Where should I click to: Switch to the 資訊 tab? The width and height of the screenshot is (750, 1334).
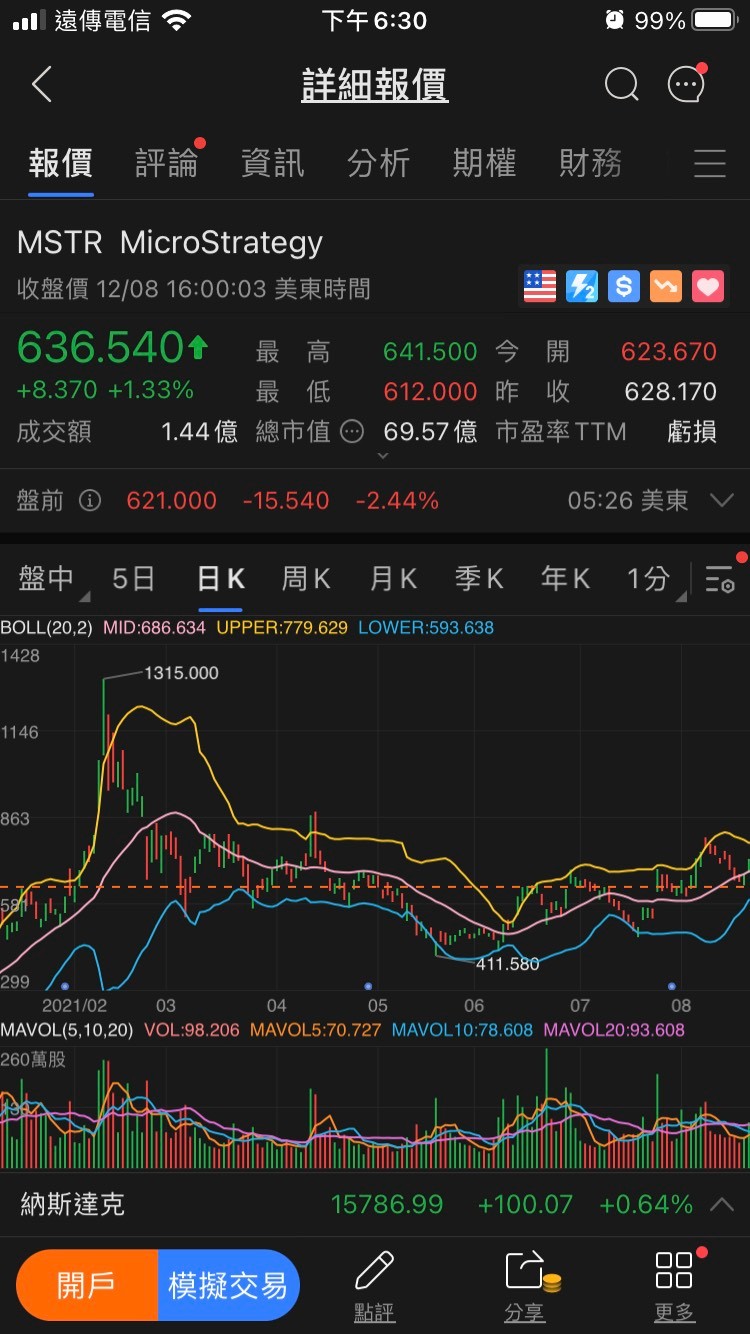pyautogui.click(x=272, y=163)
